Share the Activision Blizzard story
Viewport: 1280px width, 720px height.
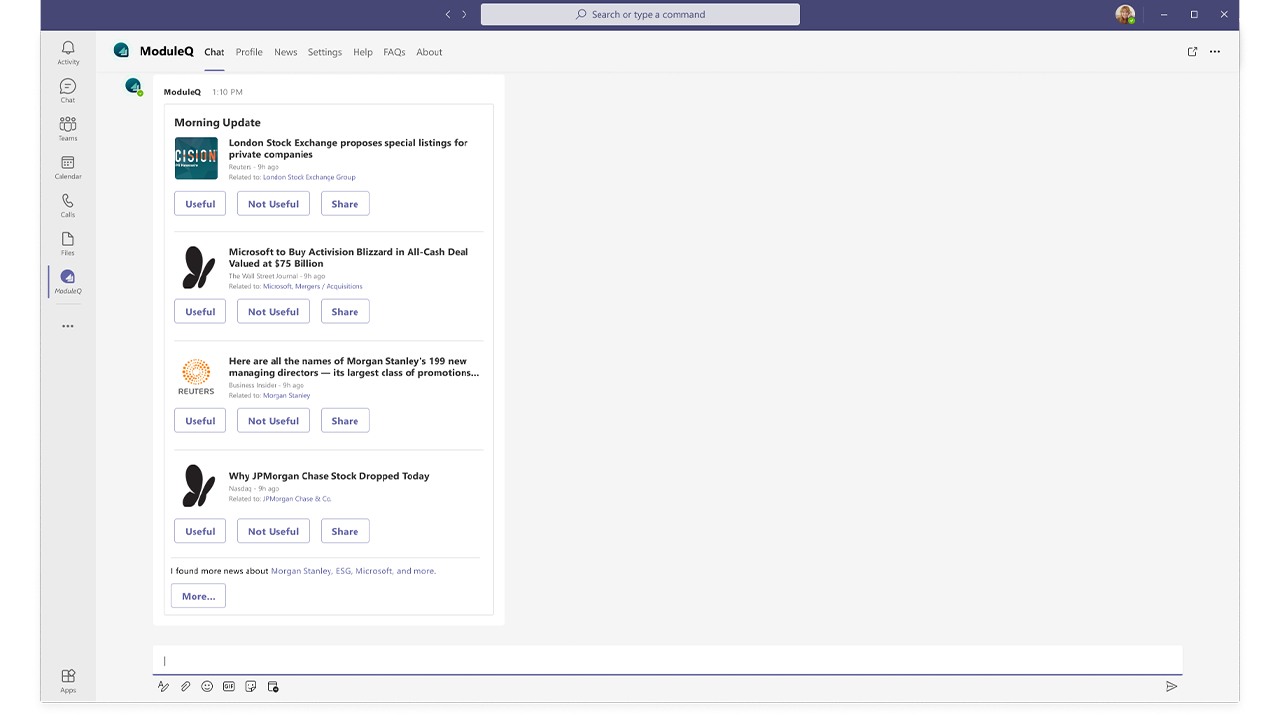click(x=345, y=312)
